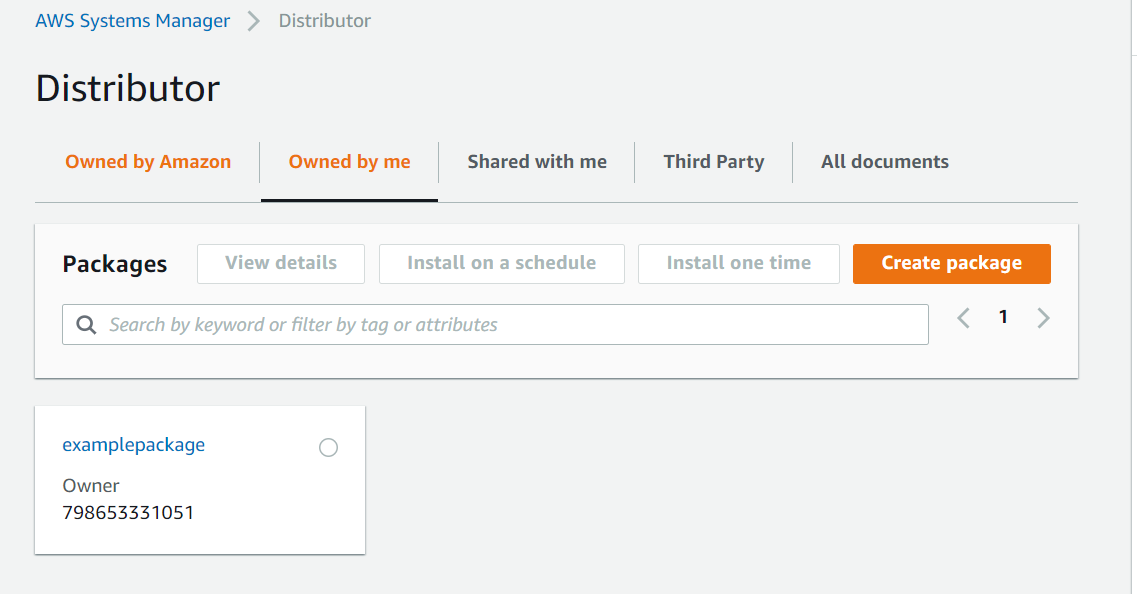Click the breadcrumb separator chevron
This screenshot has height=594, width=1137.
(254, 19)
